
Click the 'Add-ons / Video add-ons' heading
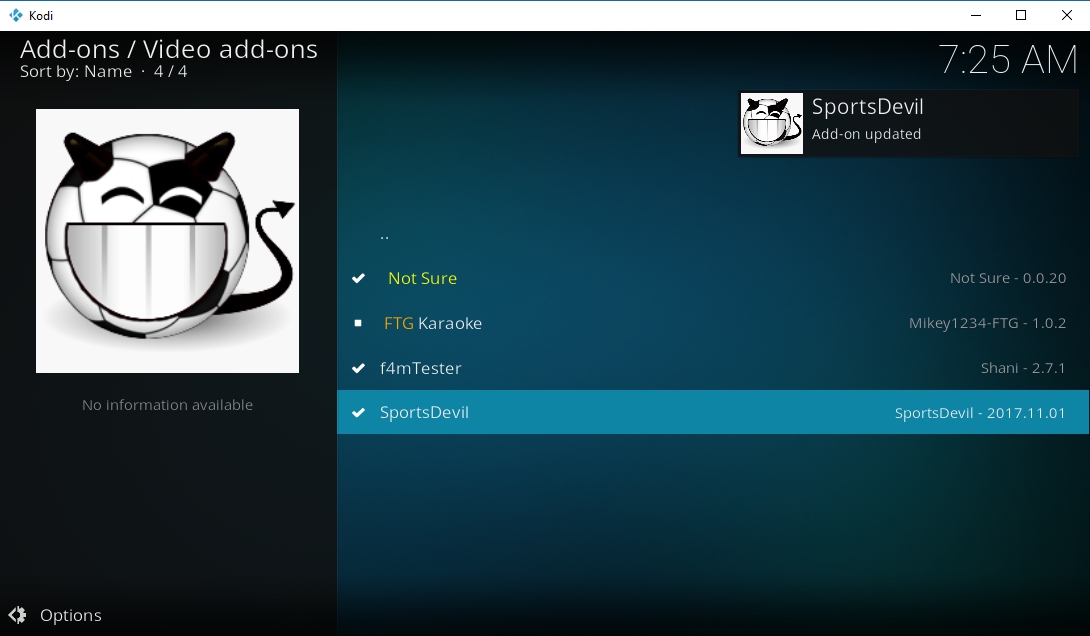pos(169,49)
